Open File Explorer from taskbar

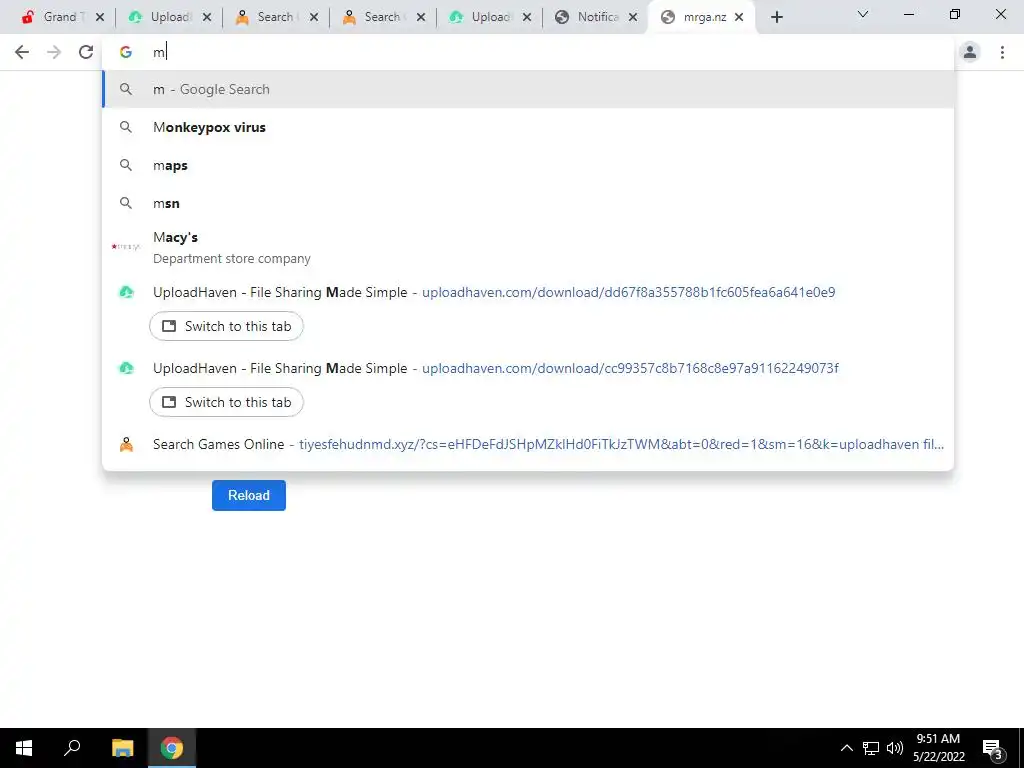tap(122, 748)
